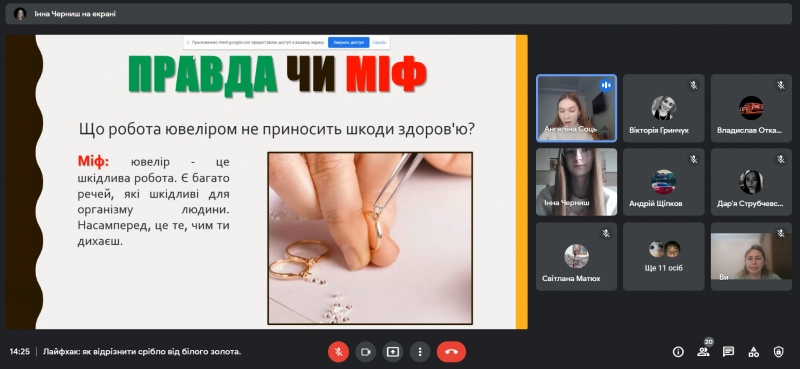Click the muted mic icon on Вікторія Гринчук tile
800x369 pixels.
[x=693, y=85]
